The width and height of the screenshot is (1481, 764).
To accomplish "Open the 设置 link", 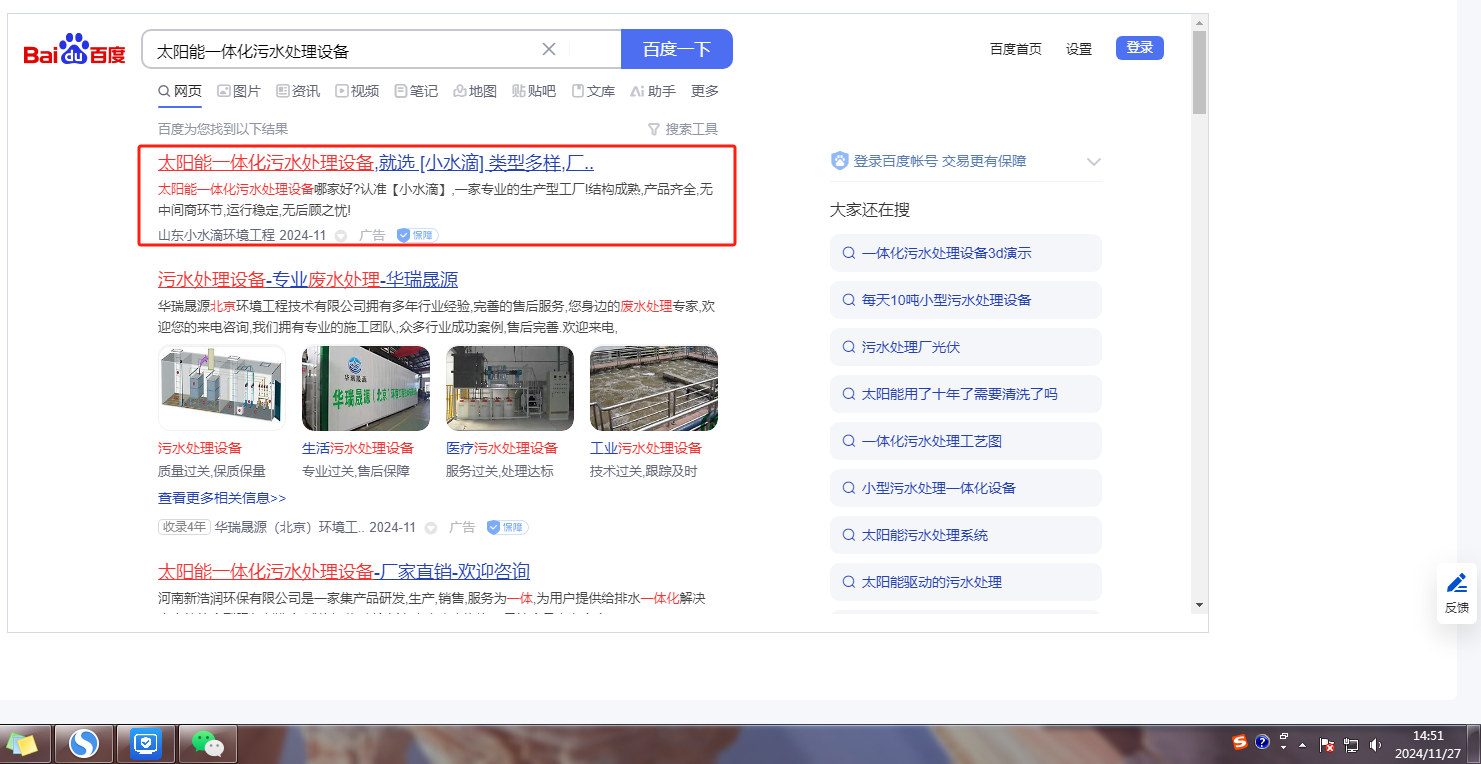I will tap(1079, 48).
